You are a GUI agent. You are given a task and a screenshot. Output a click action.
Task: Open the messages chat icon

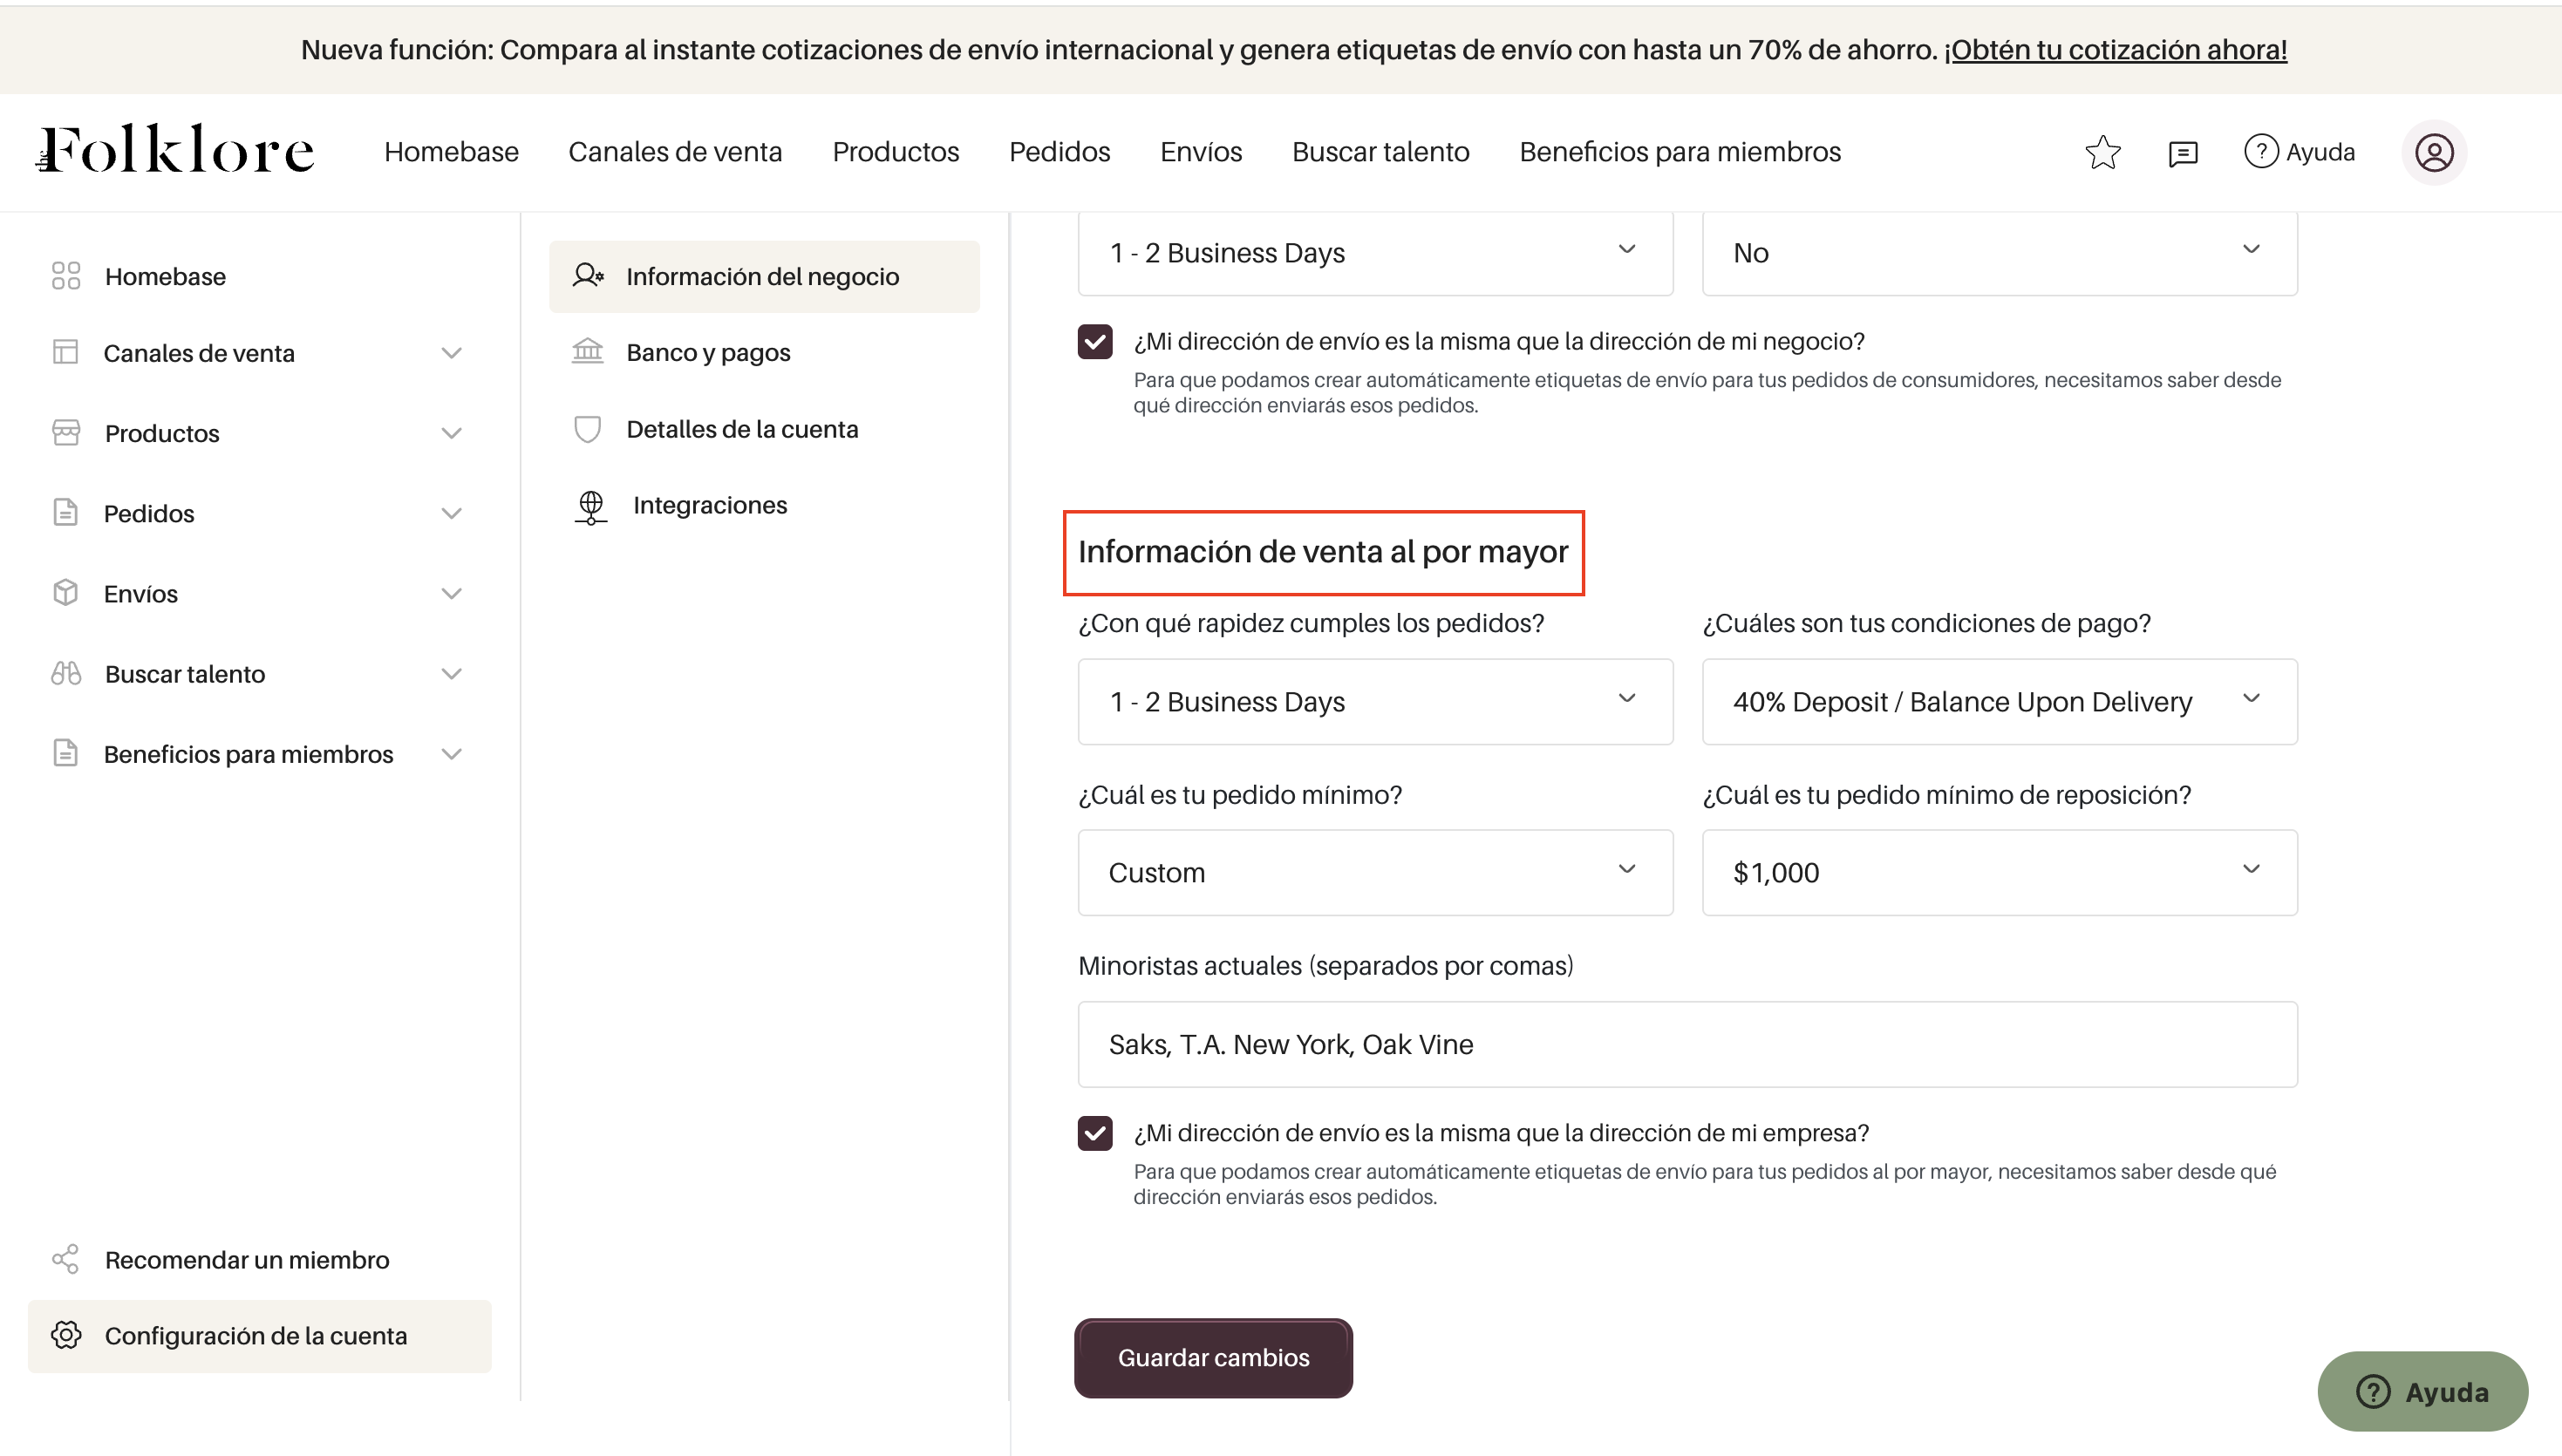point(2182,153)
